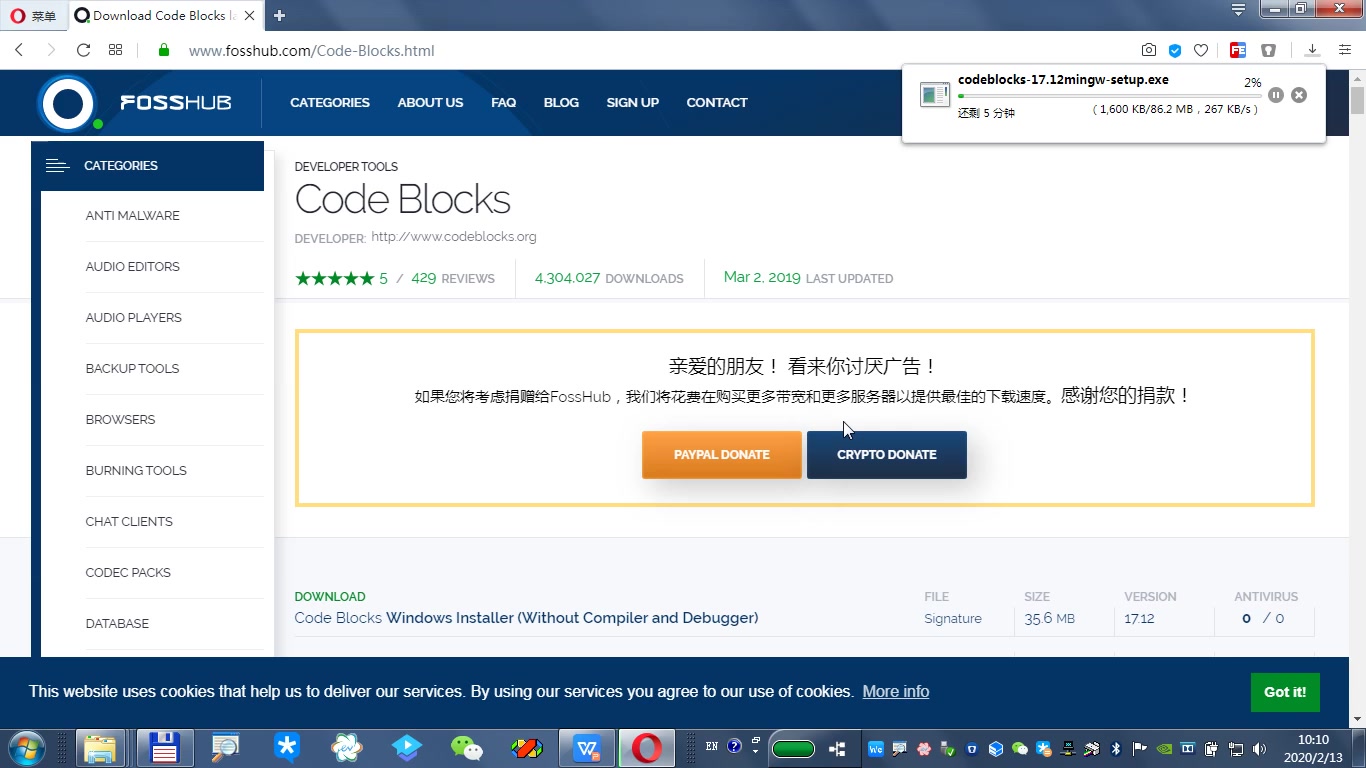Click the download progress bar
The height and width of the screenshot is (768, 1366).
[1109, 96]
